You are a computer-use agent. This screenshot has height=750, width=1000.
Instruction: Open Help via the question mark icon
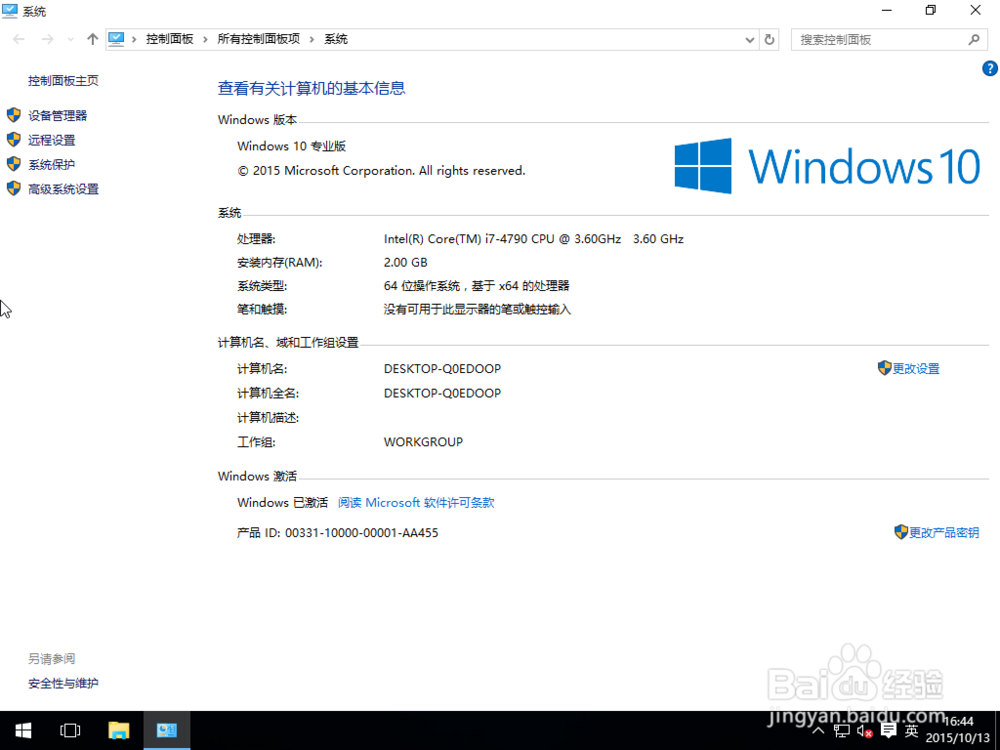click(990, 68)
